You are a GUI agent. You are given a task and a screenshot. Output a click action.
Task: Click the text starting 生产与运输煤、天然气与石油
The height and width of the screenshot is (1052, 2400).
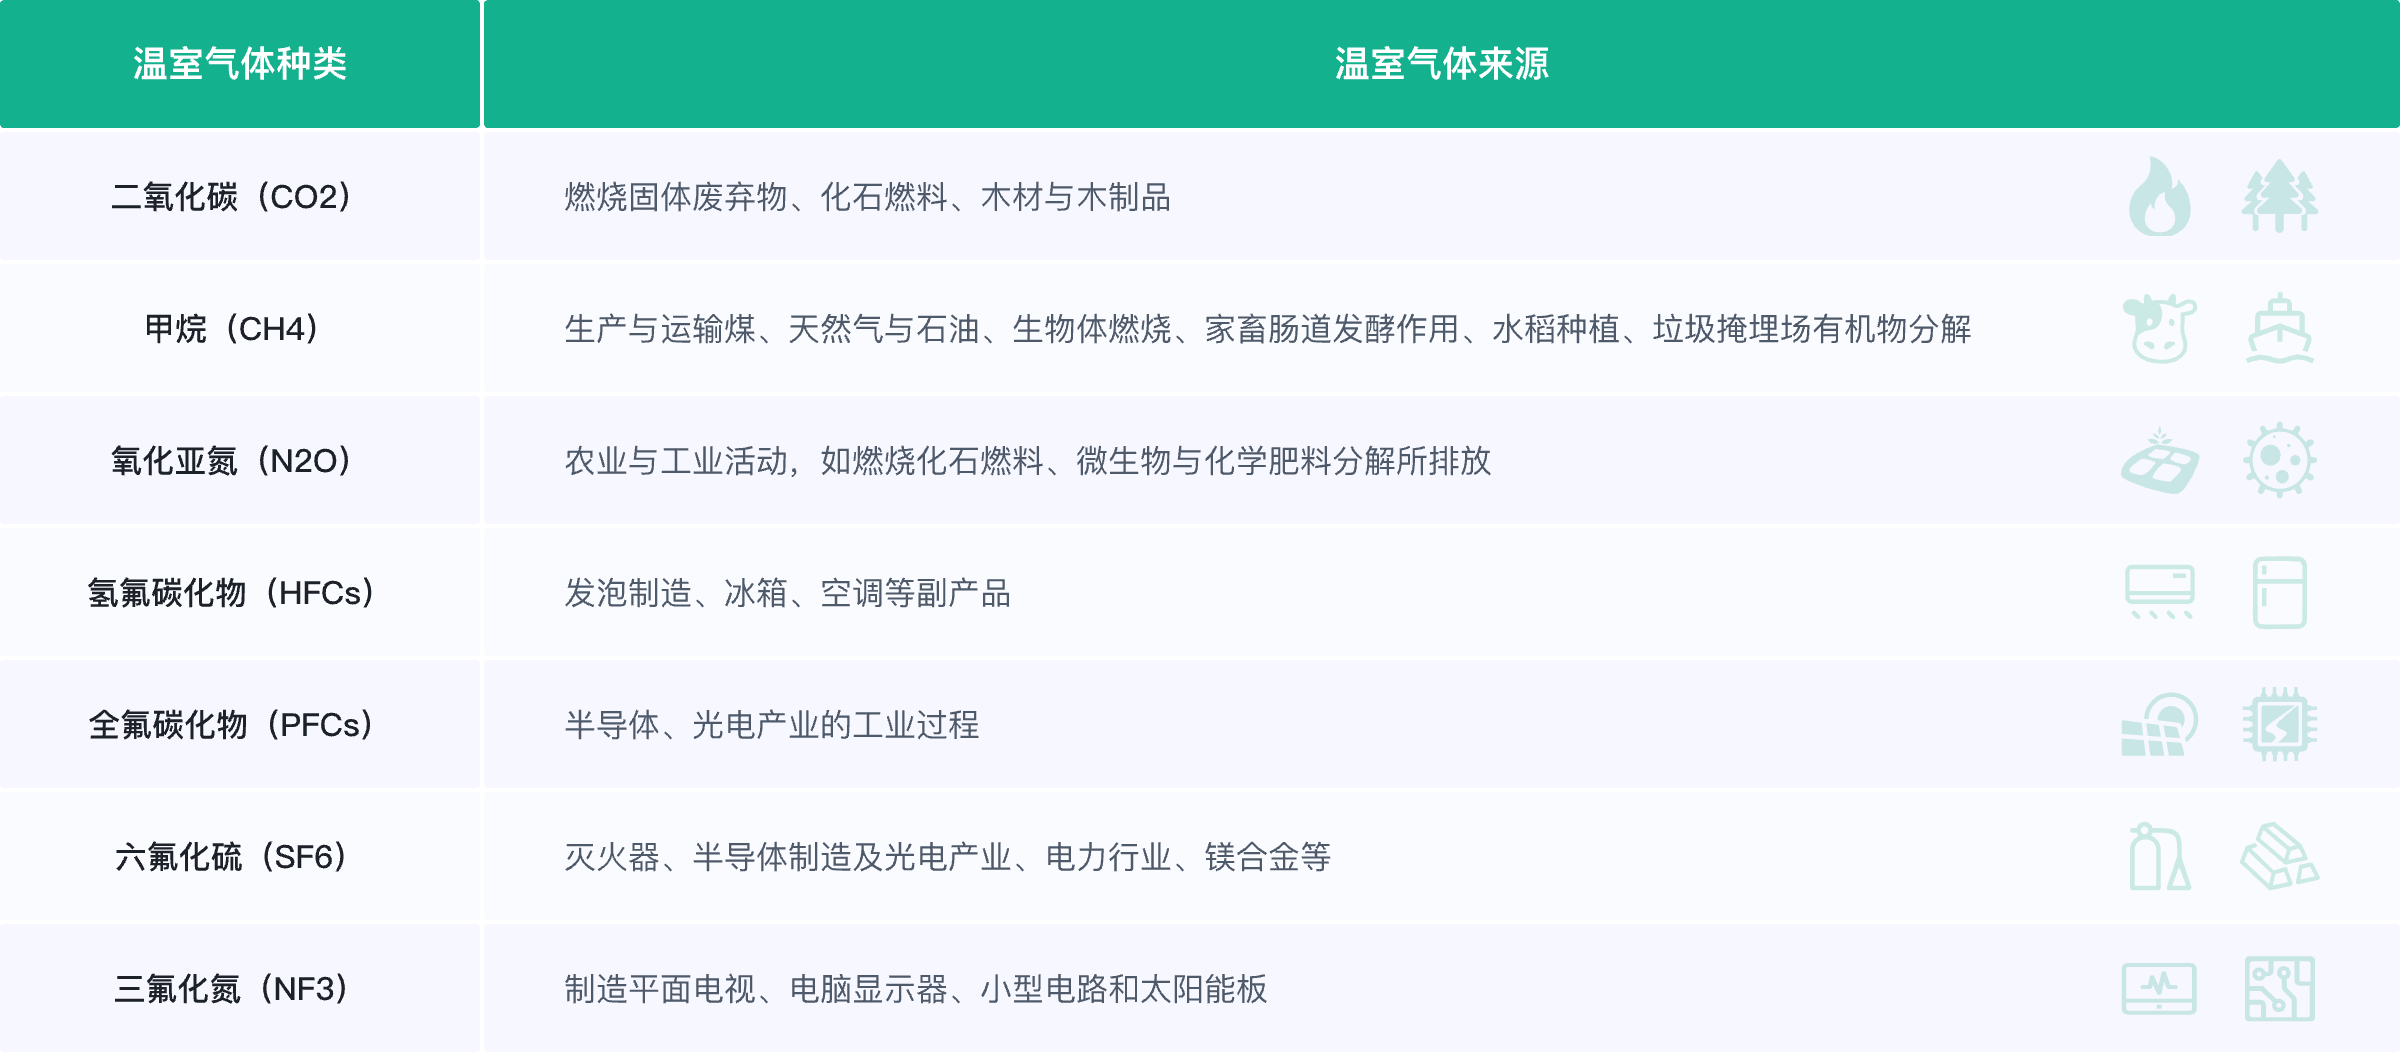(1268, 329)
